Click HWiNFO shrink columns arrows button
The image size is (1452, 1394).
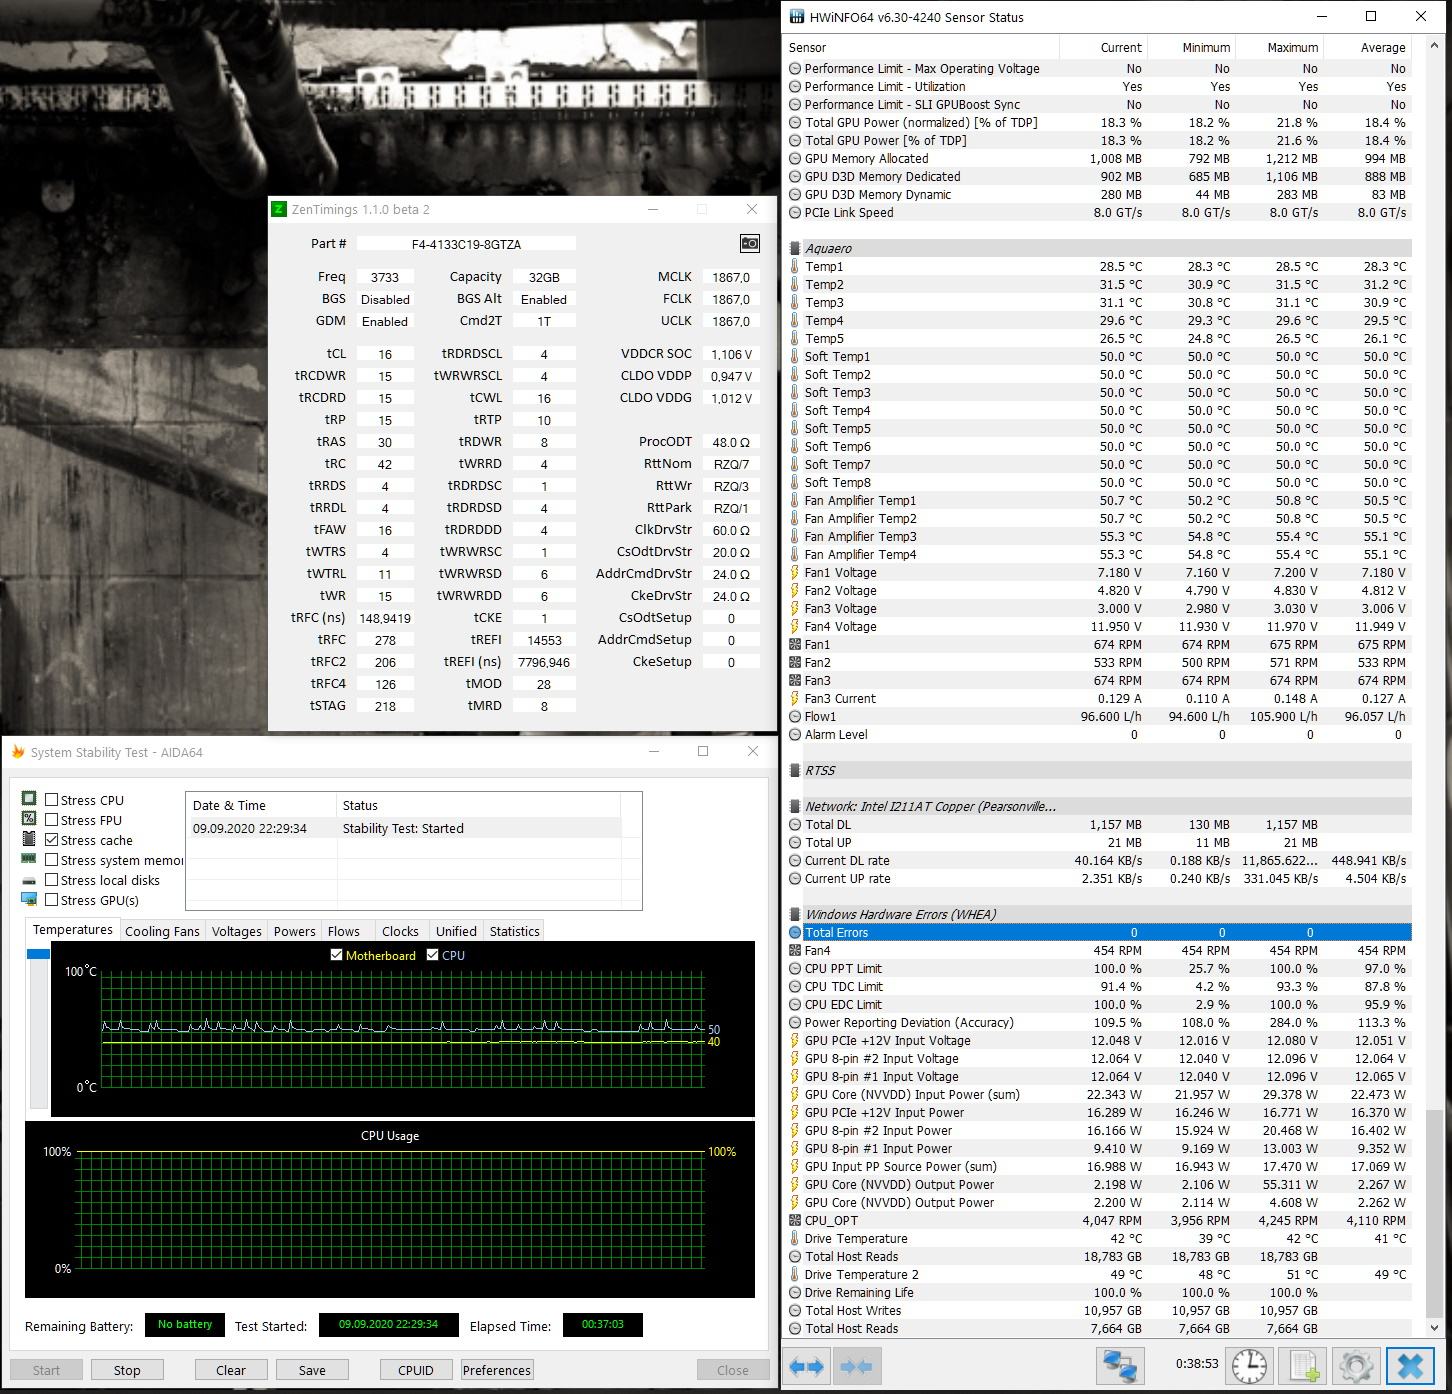coord(856,1366)
